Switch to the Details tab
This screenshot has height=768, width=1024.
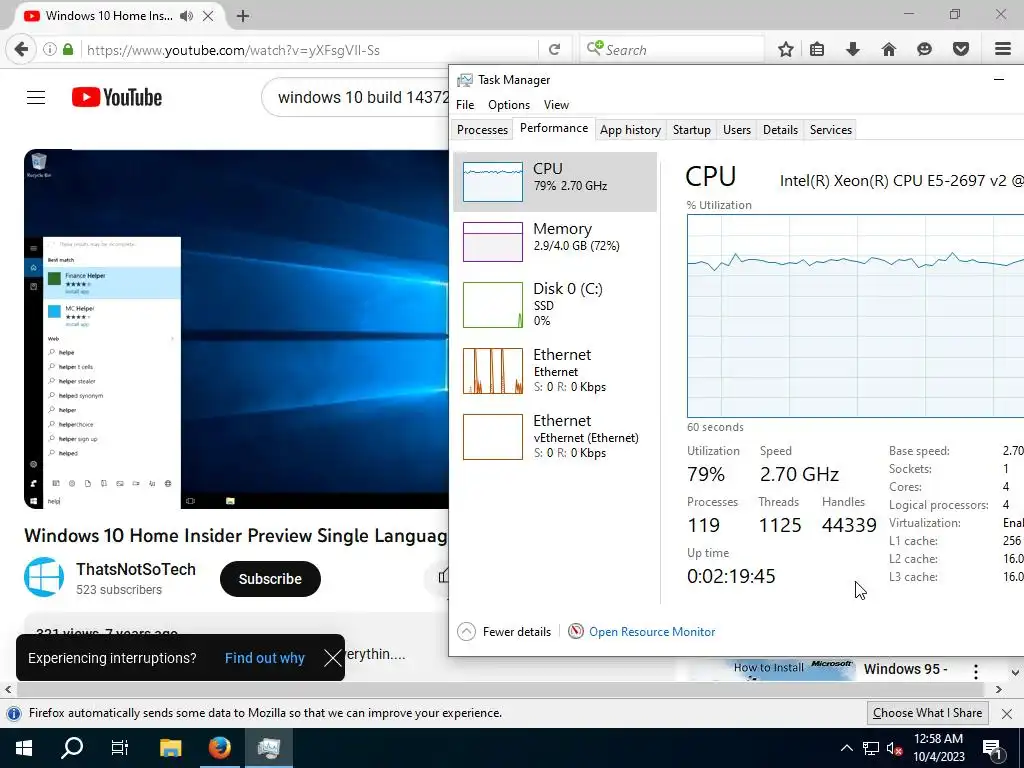[x=780, y=130]
